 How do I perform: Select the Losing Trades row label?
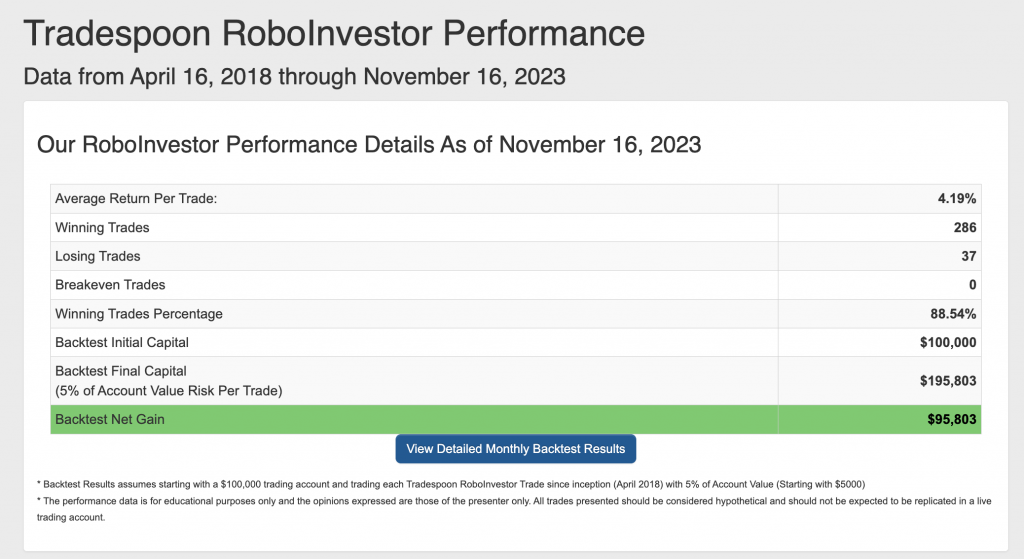tap(97, 256)
